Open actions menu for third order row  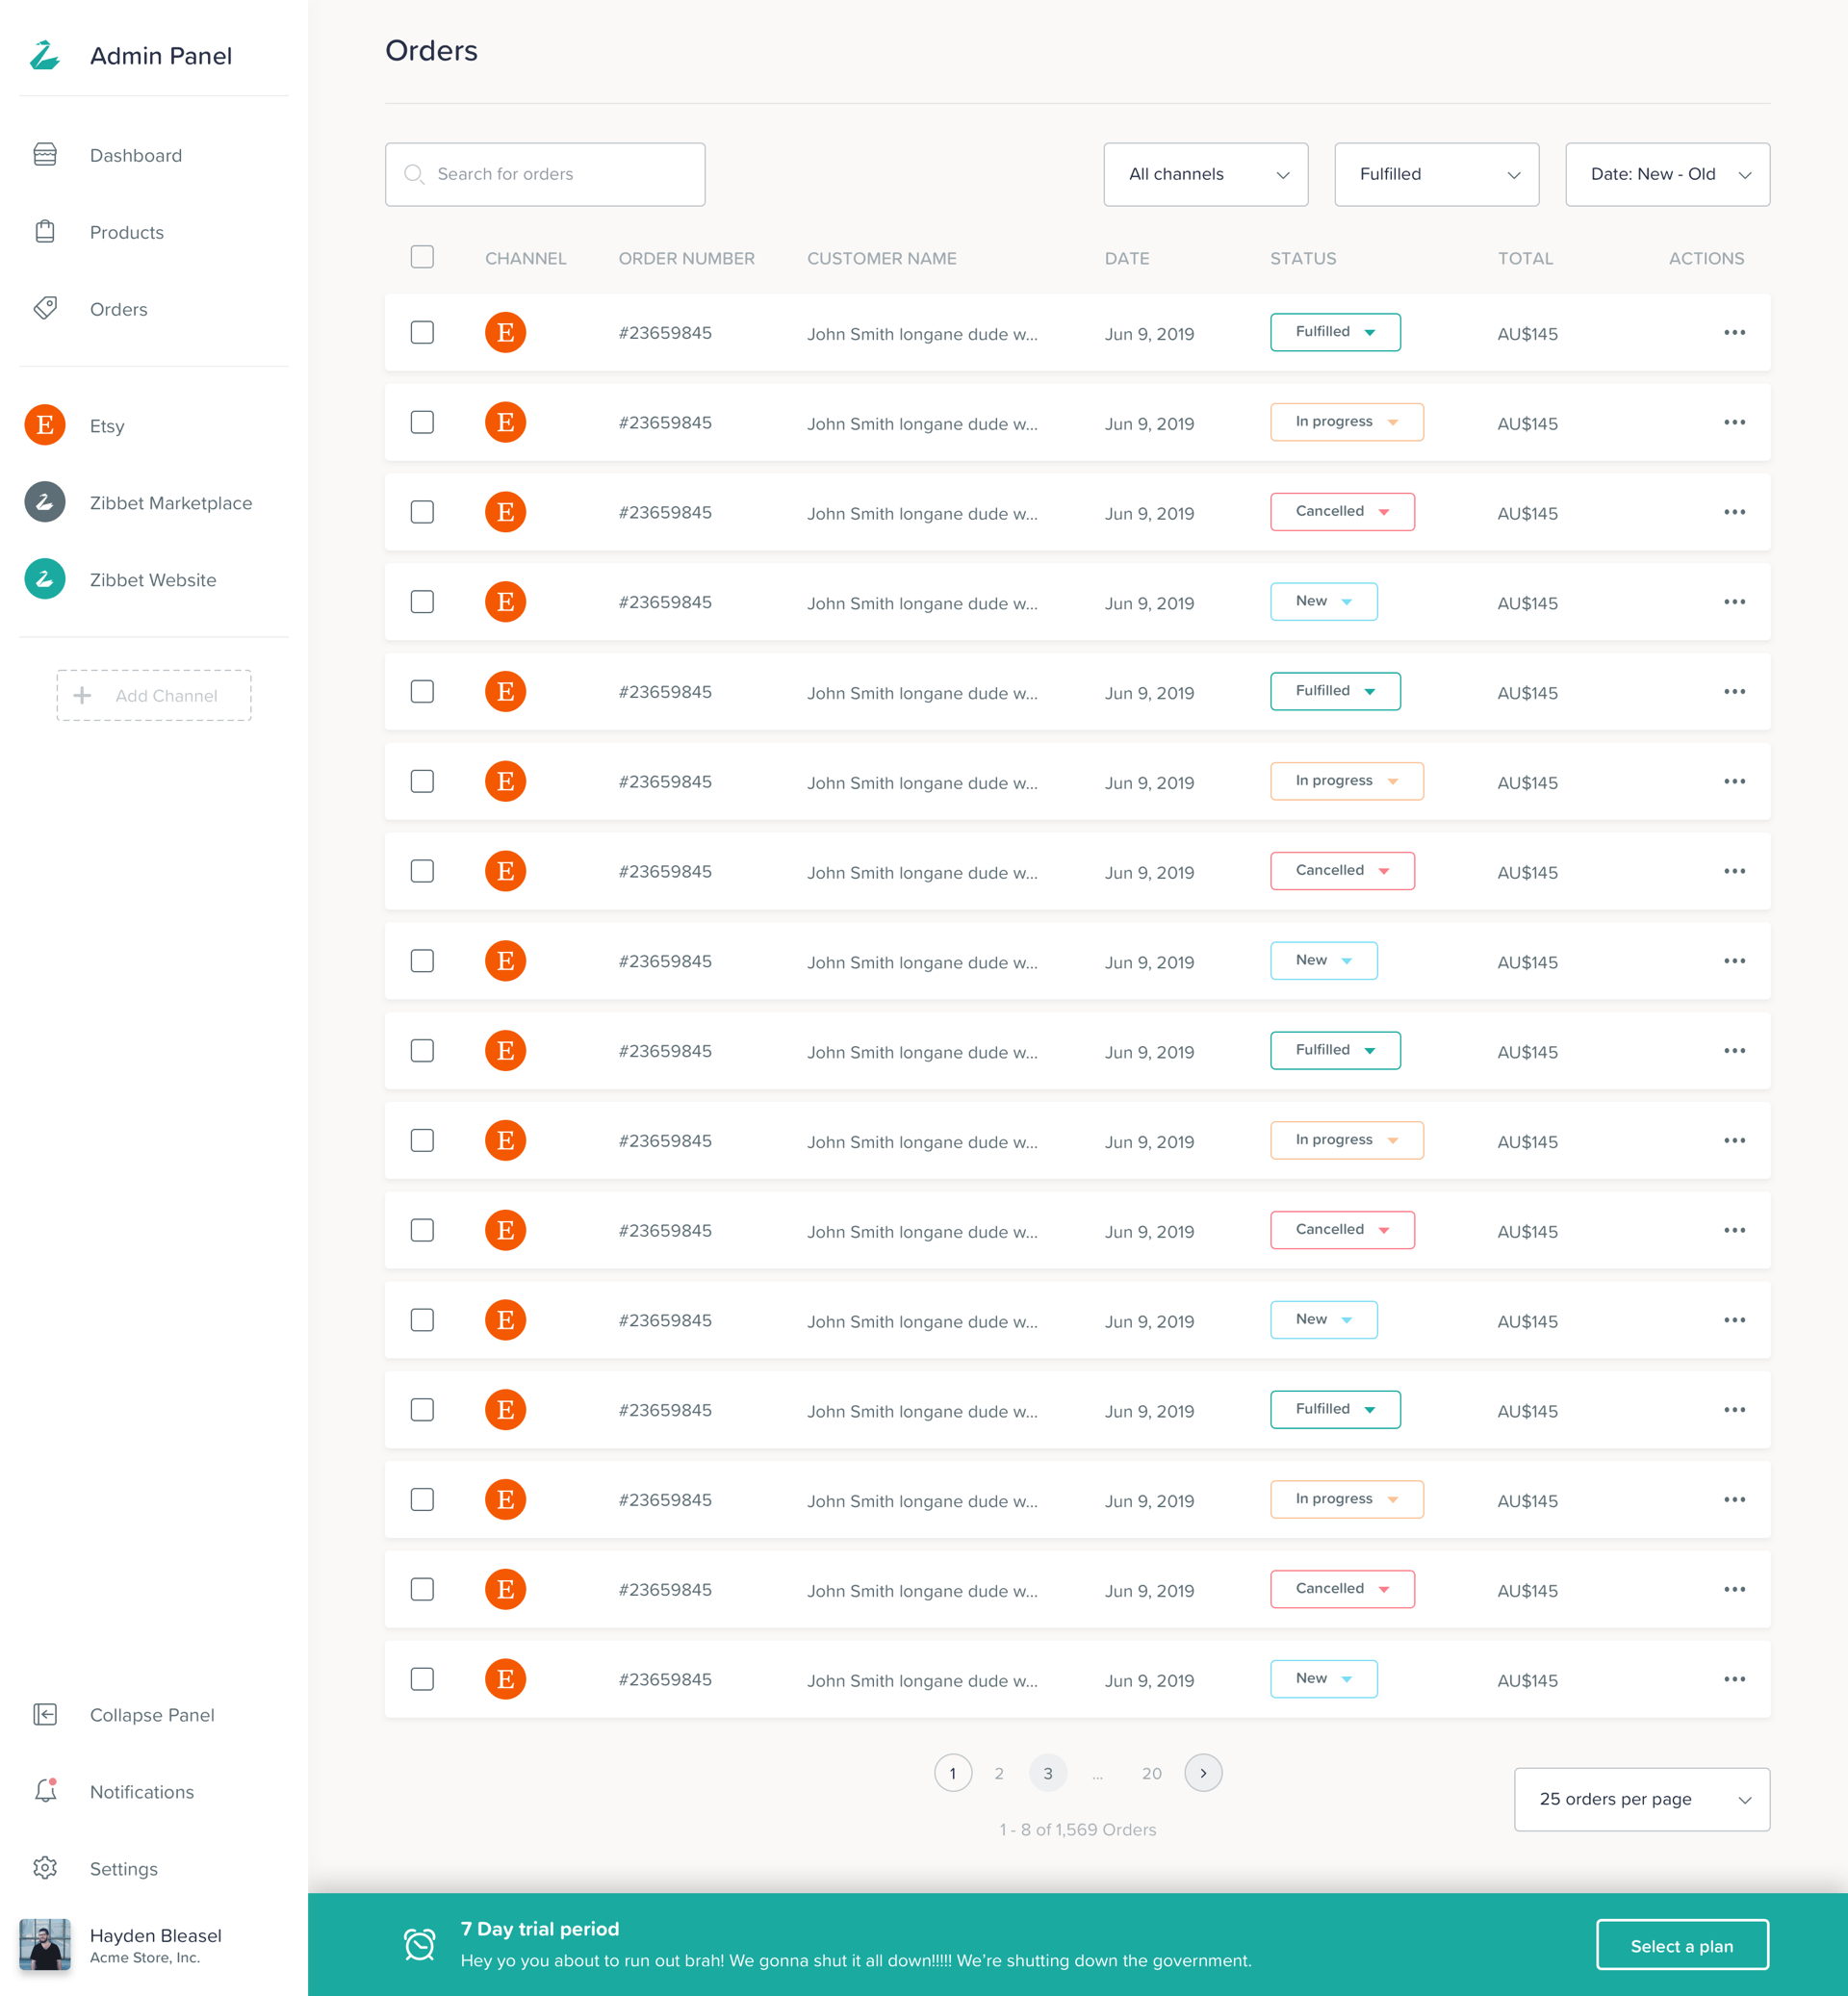click(x=1734, y=512)
